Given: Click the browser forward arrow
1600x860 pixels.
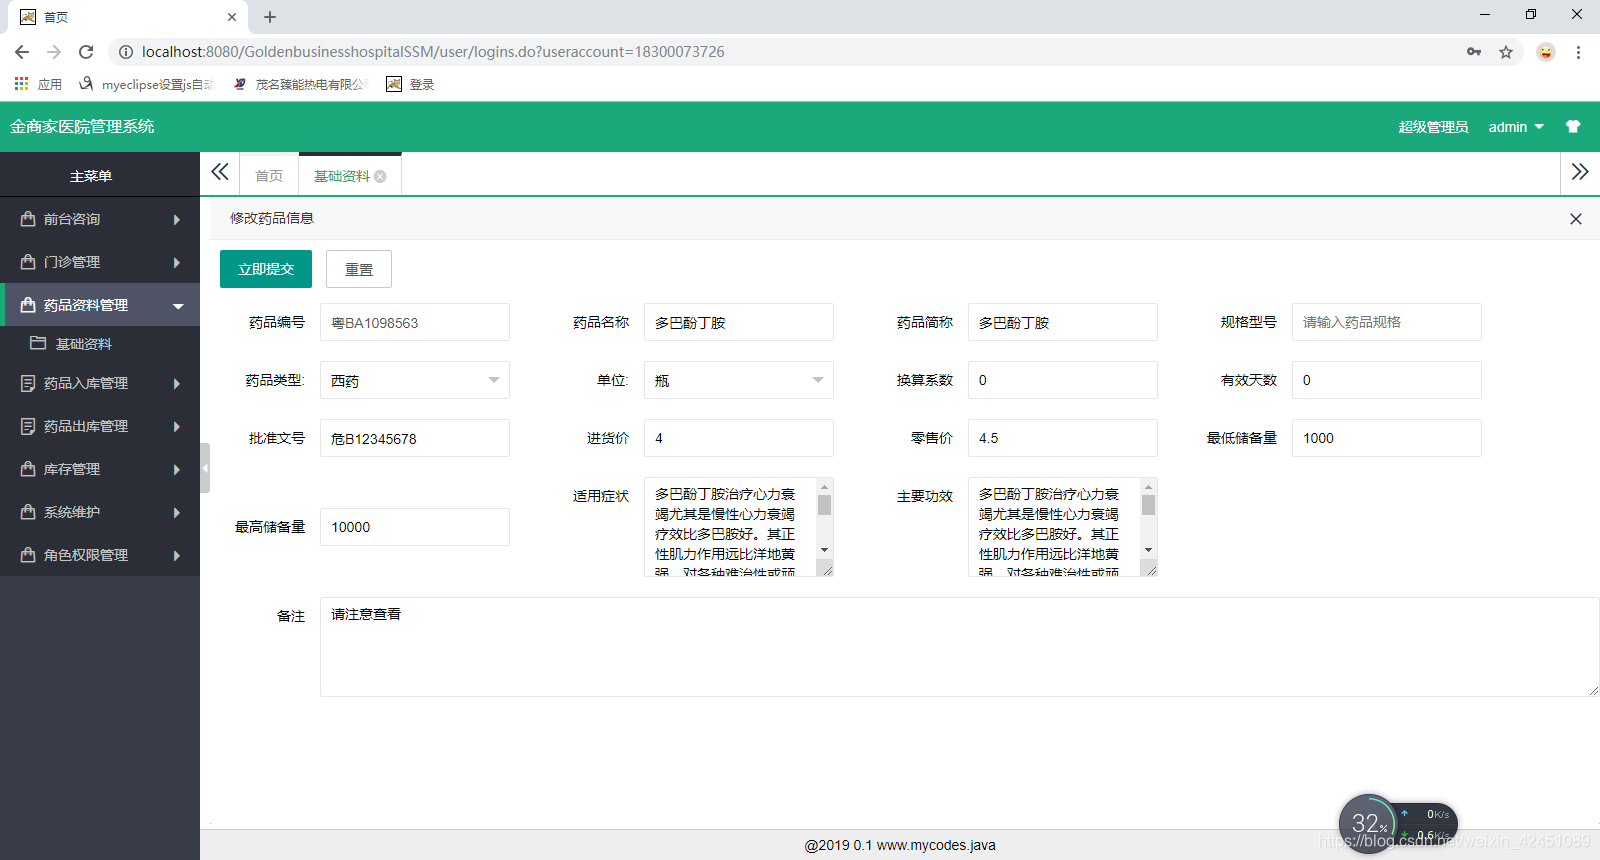Looking at the screenshot, I should 54,52.
